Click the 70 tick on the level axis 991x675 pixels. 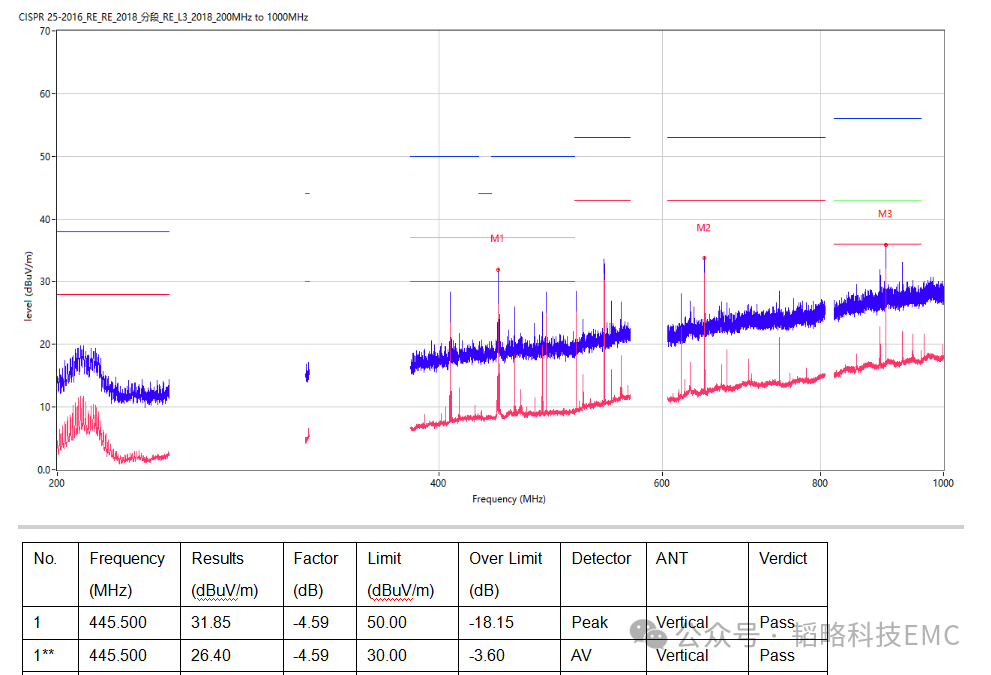[x=44, y=31]
